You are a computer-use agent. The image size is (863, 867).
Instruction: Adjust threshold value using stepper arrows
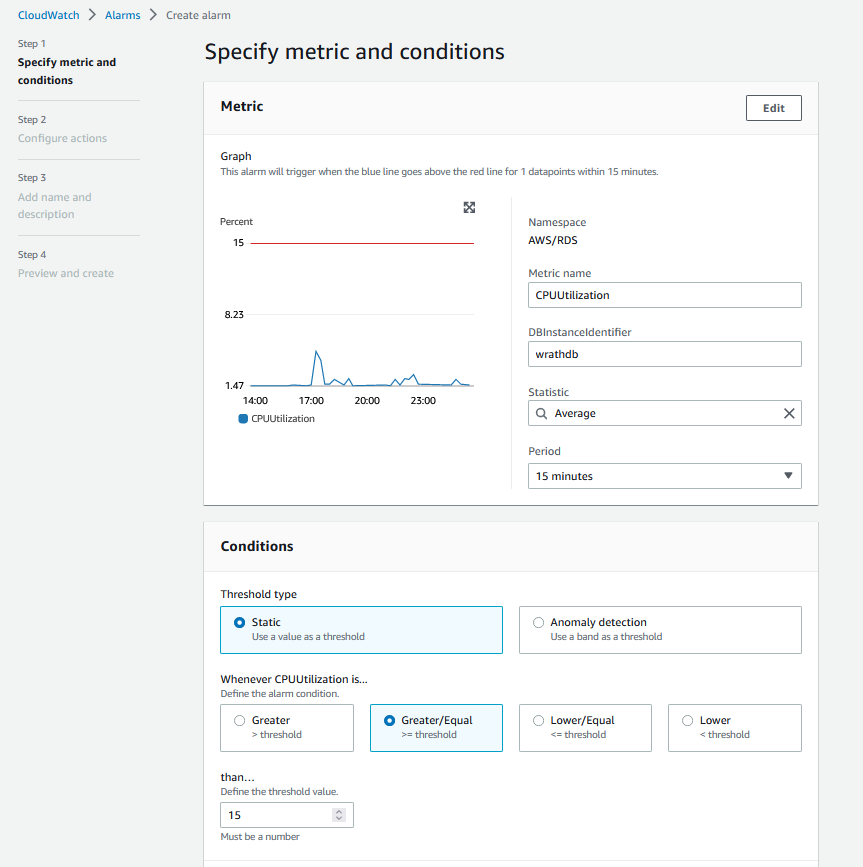[339, 815]
